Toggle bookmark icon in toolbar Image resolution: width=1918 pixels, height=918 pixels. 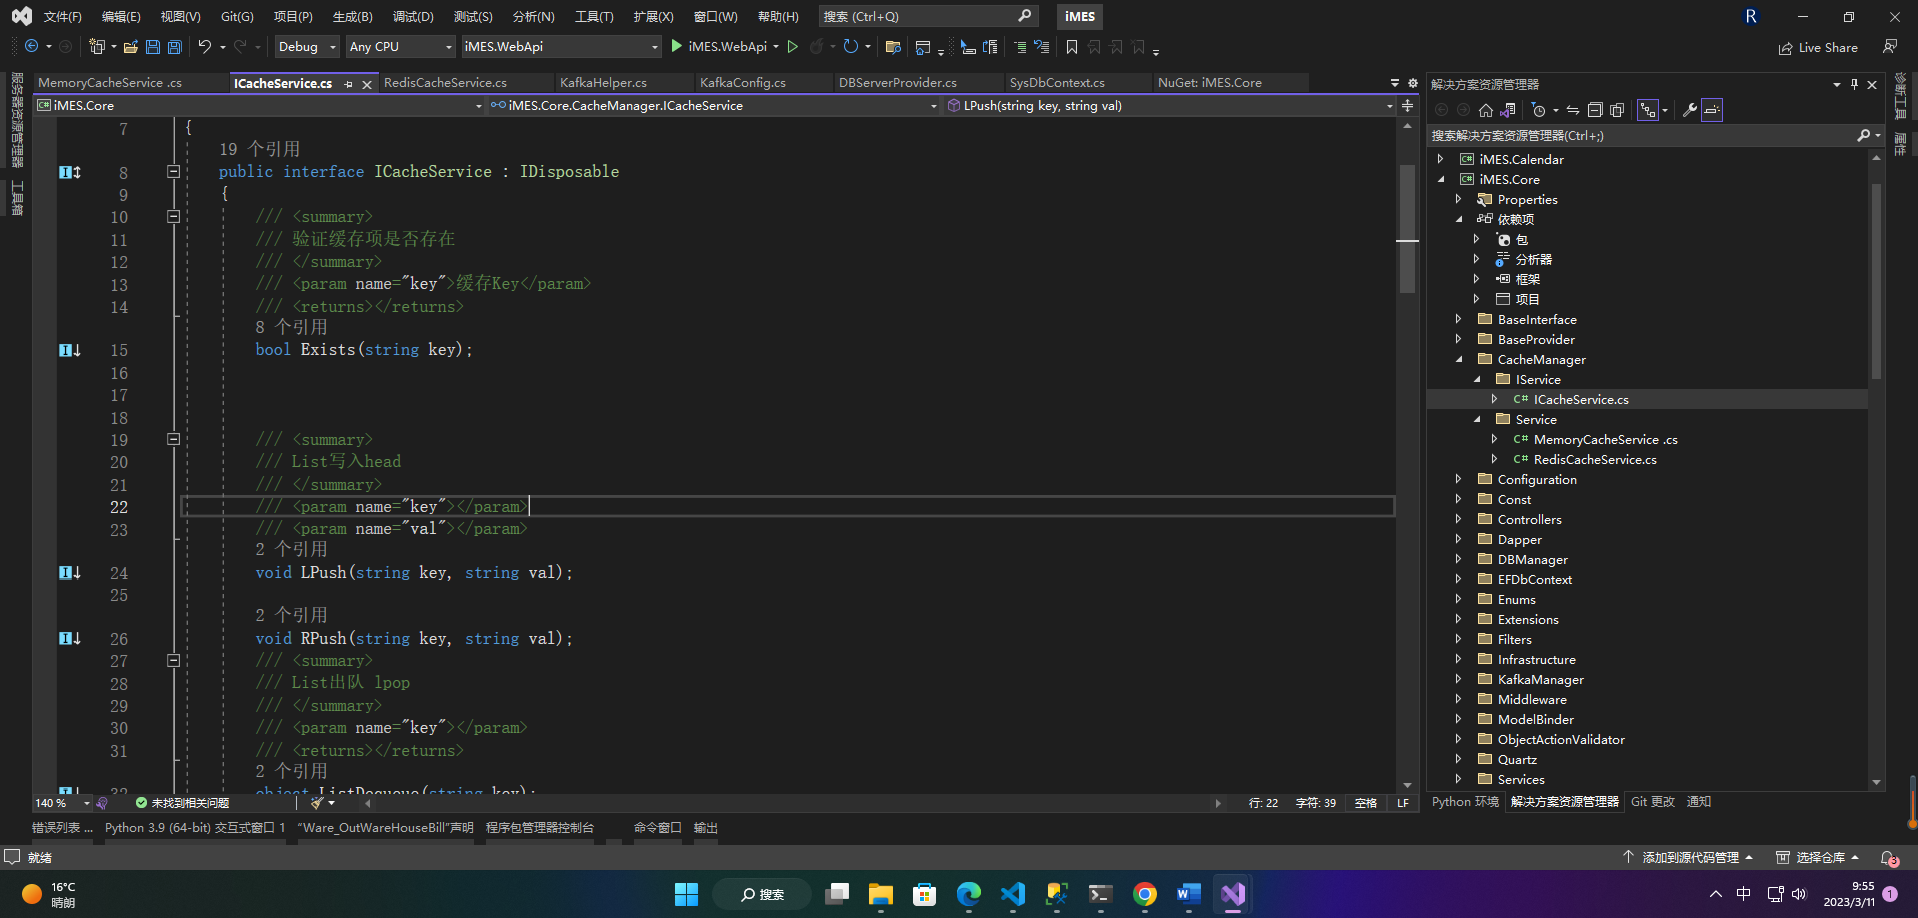pyautogui.click(x=1072, y=47)
